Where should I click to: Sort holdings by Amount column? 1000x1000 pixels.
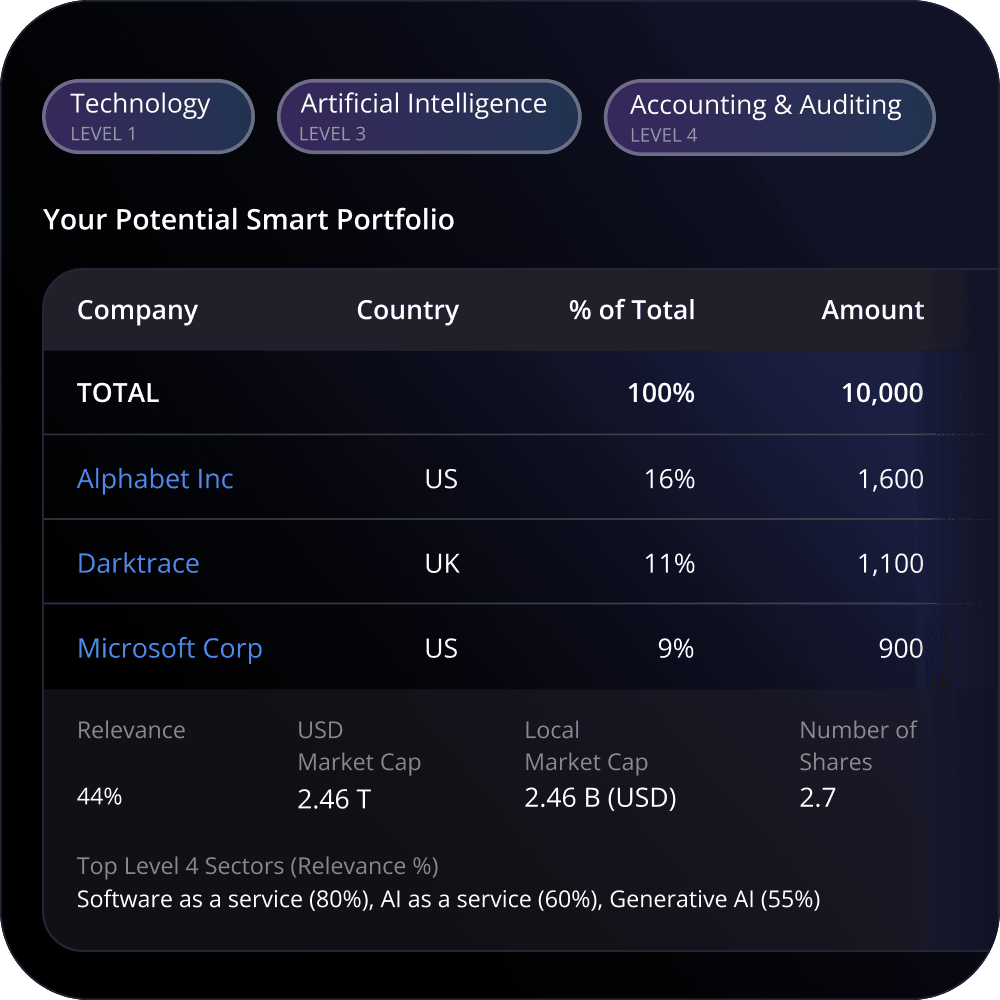click(x=872, y=310)
